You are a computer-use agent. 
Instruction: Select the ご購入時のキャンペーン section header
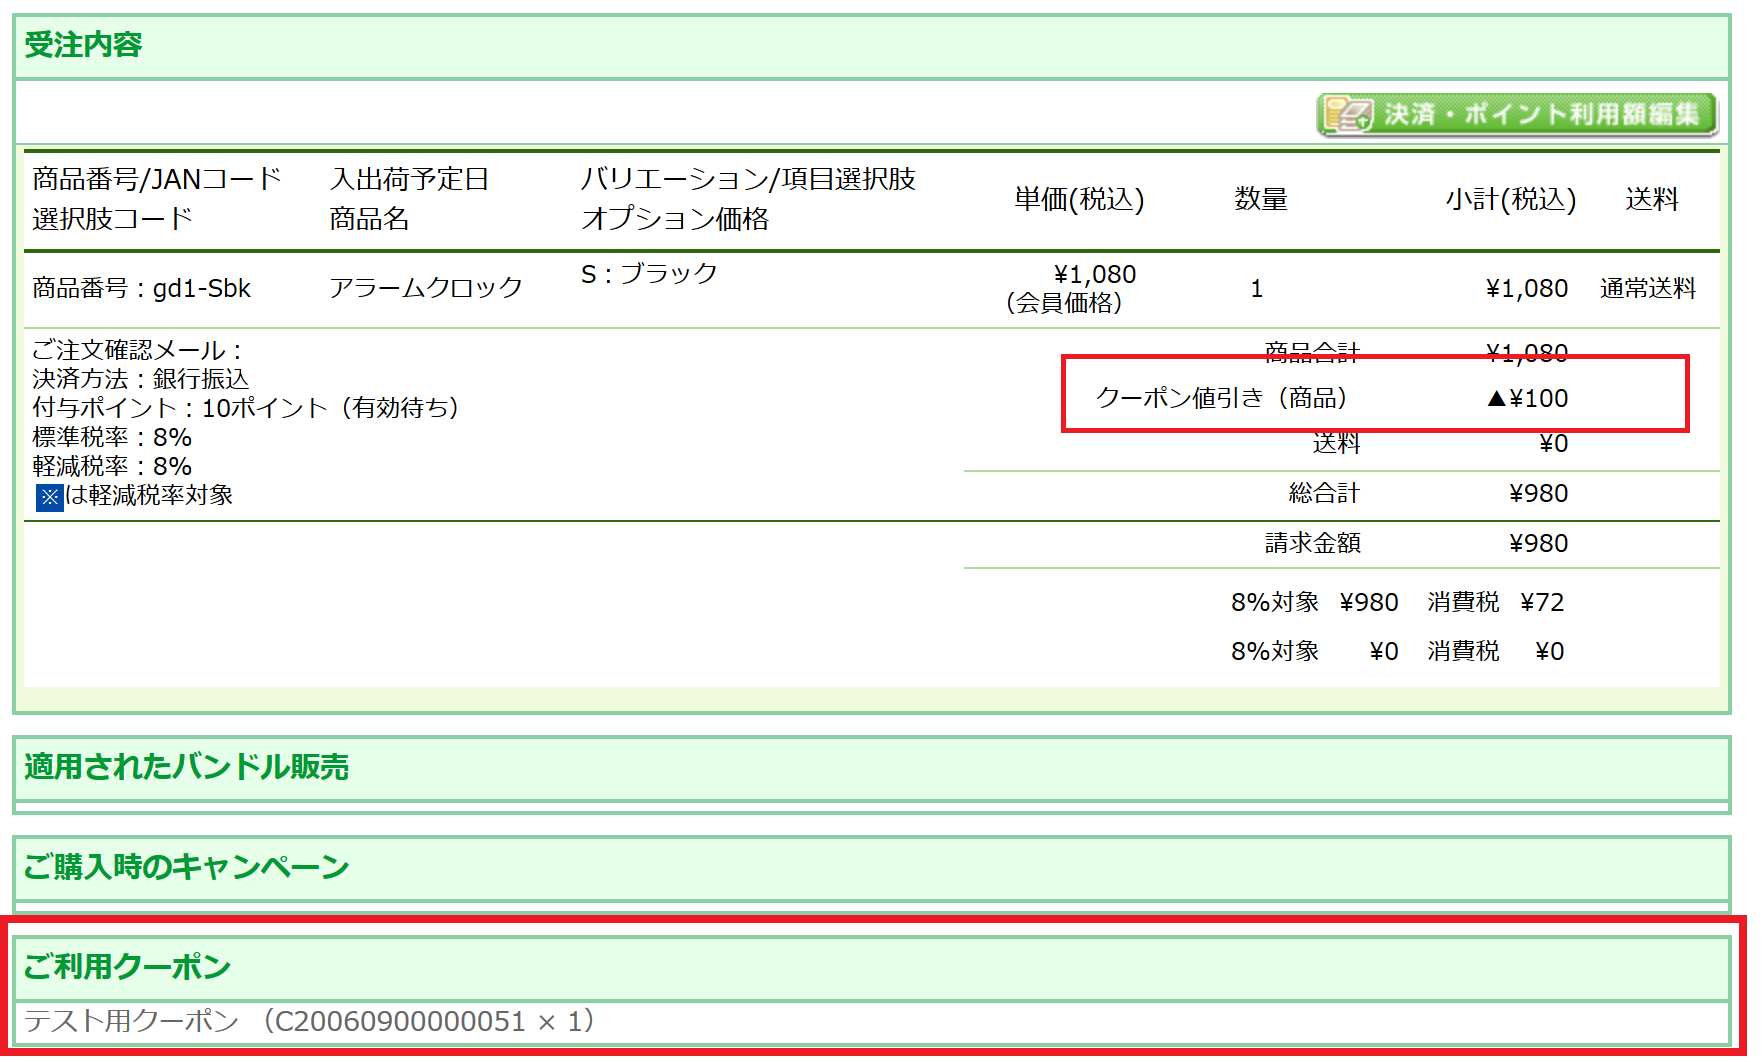pyautogui.click(x=872, y=868)
